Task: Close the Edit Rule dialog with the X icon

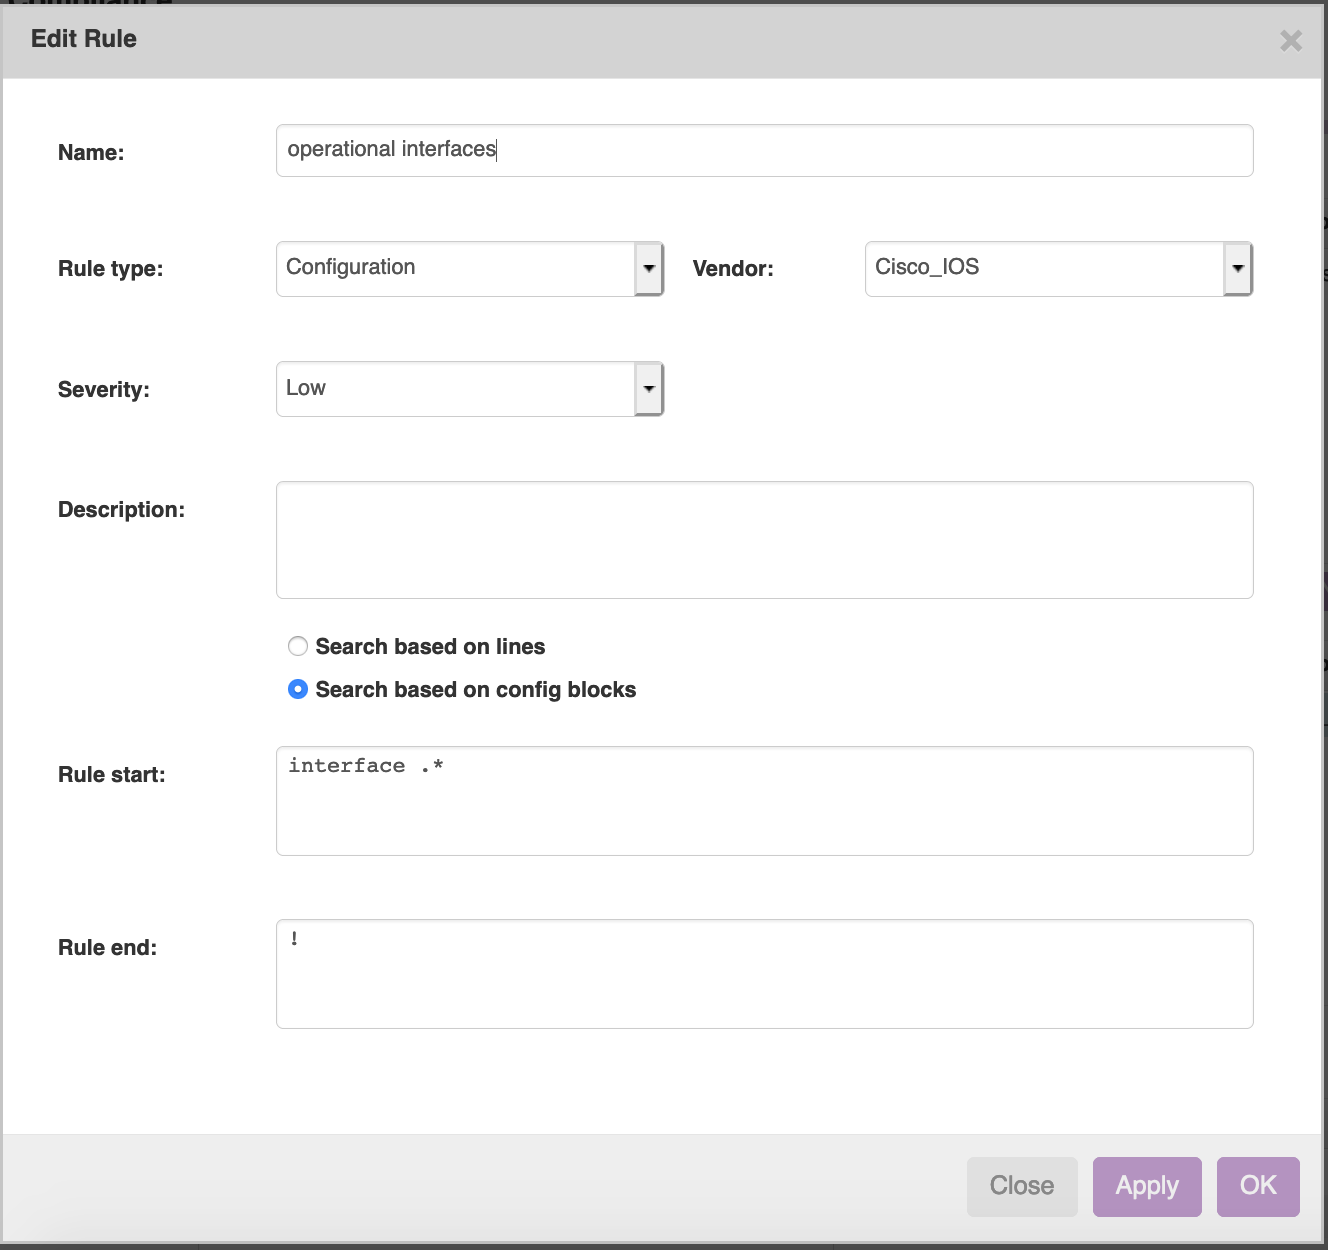Action: tap(1290, 41)
